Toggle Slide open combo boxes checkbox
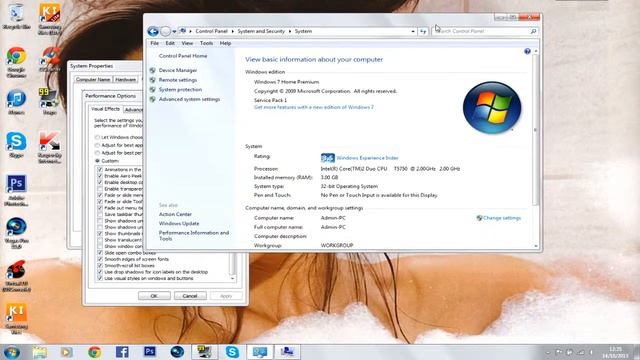640x360 pixels. (100, 253)
